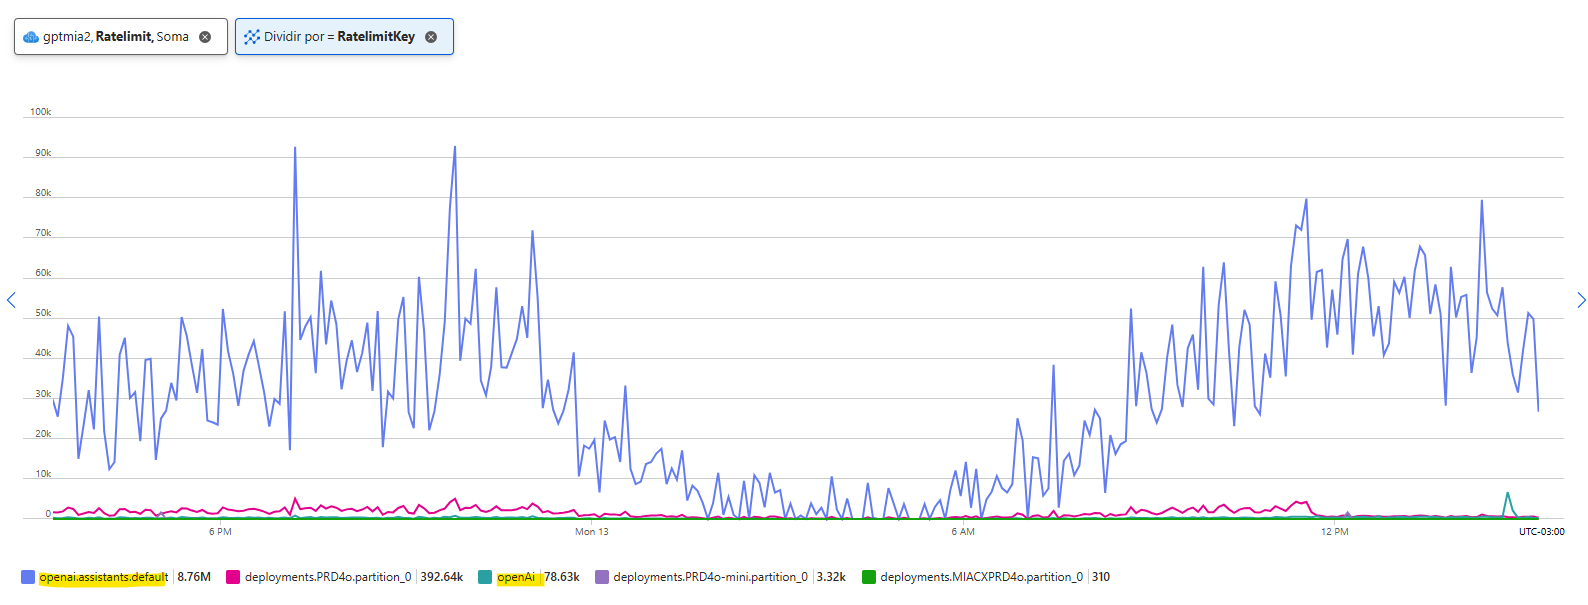
Task: Click the 8.76M legend value
Action: (x=194, y=577)
